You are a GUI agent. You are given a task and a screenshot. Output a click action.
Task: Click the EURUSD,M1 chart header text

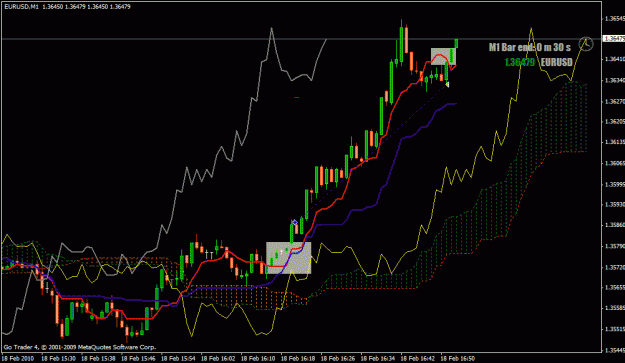22,7
